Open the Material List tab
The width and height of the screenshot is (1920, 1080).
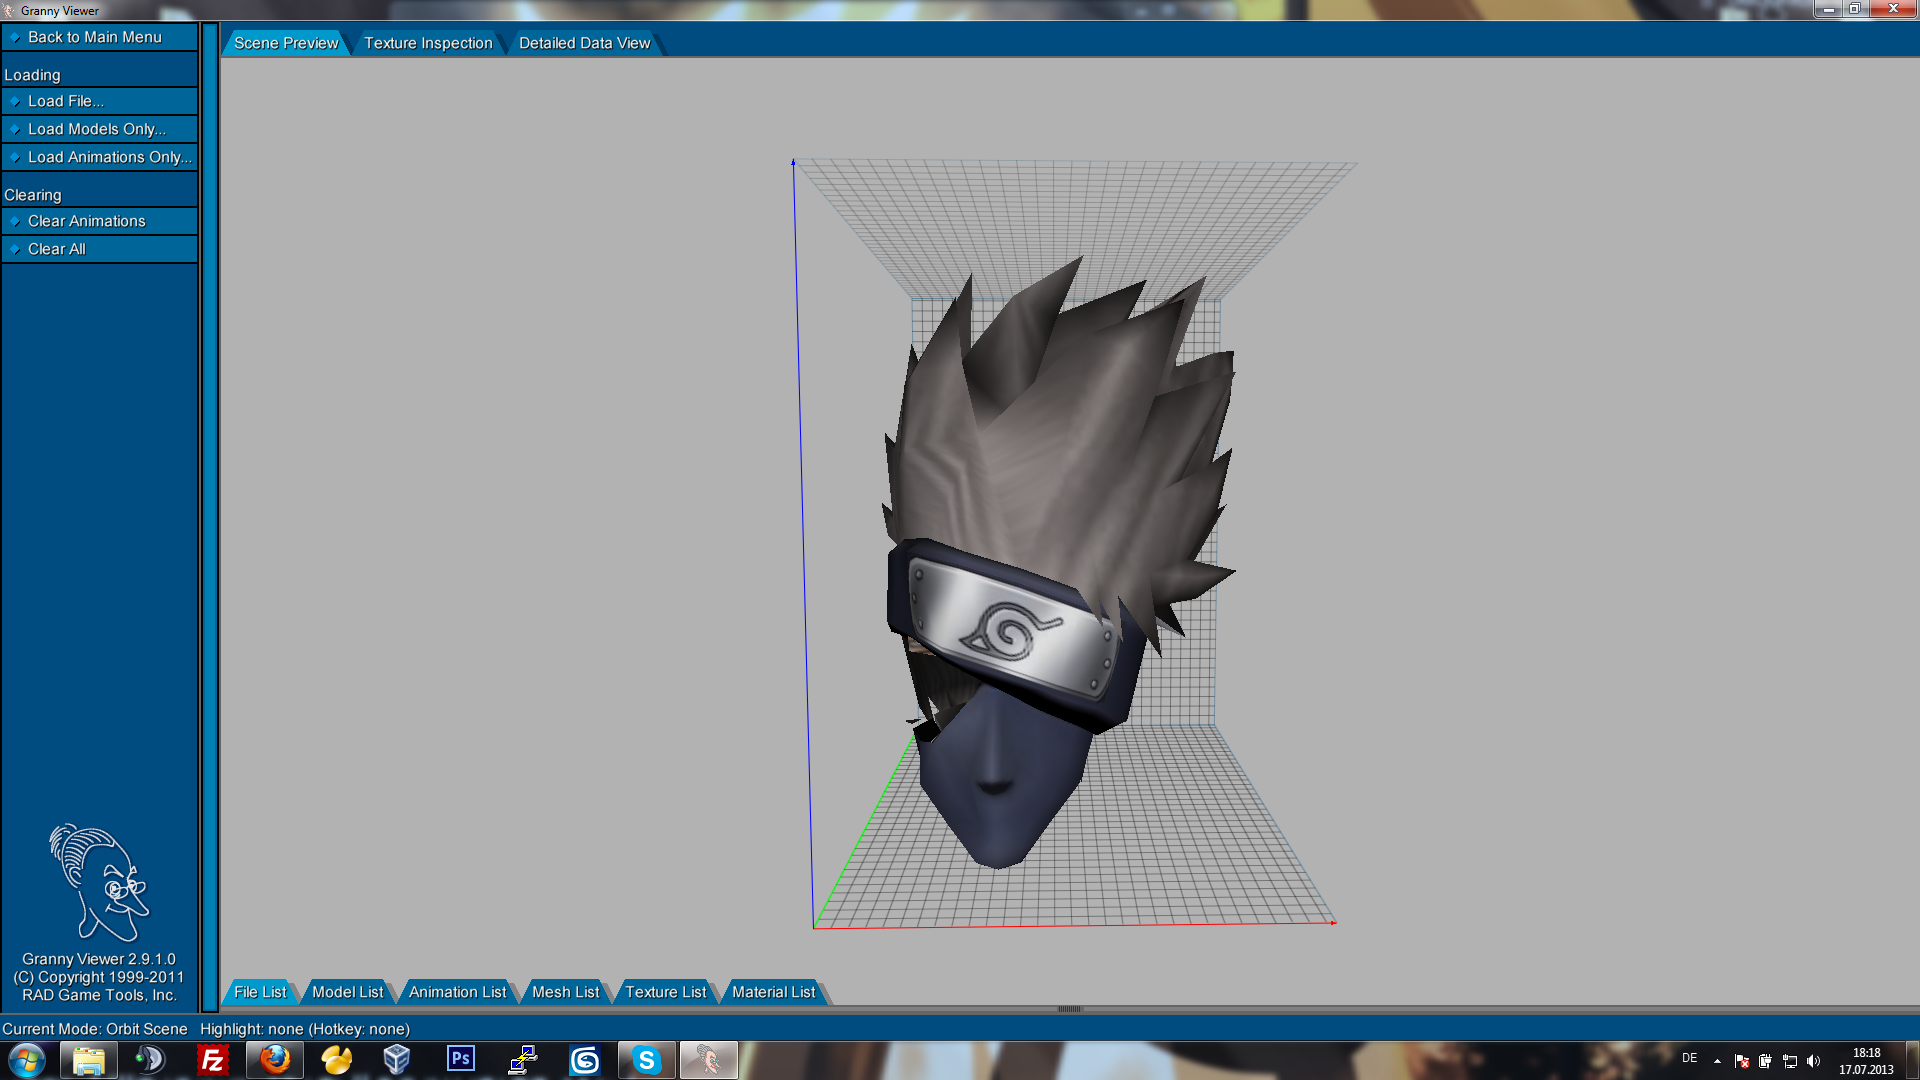pyautogui.click(x=773, y=992)
